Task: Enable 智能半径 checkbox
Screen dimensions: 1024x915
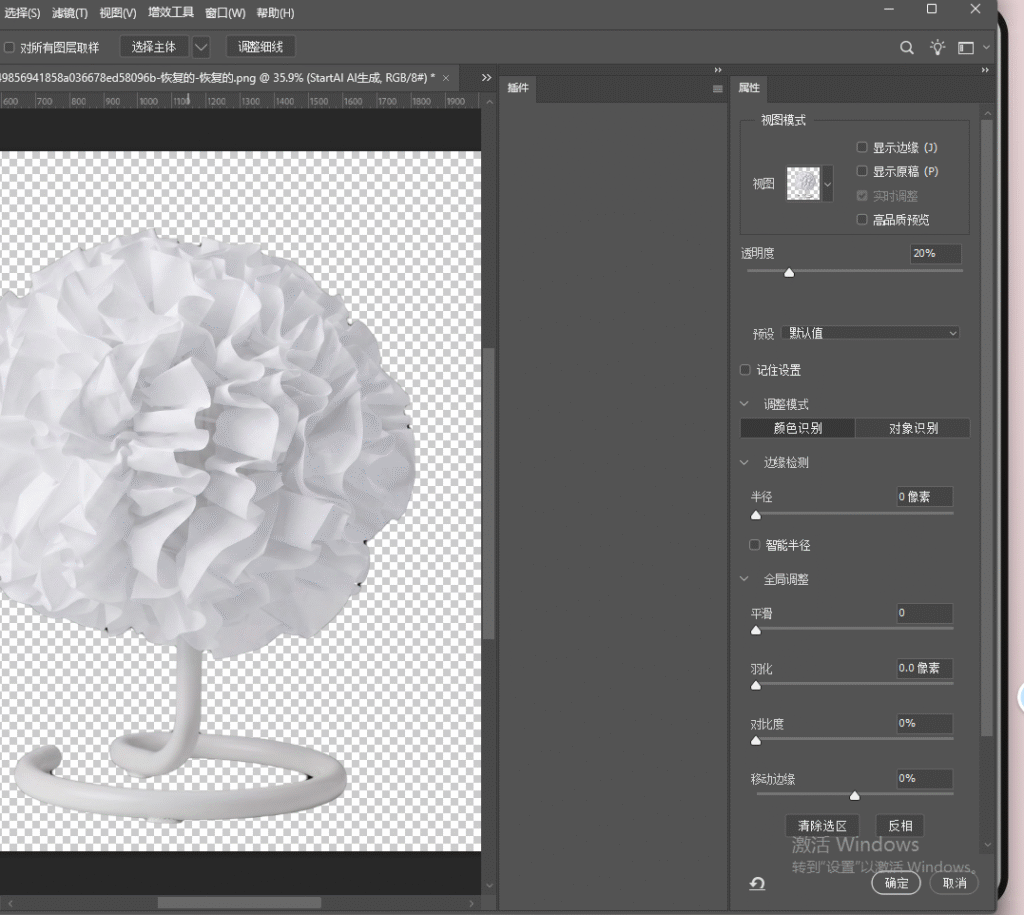Action: (754, 545)
